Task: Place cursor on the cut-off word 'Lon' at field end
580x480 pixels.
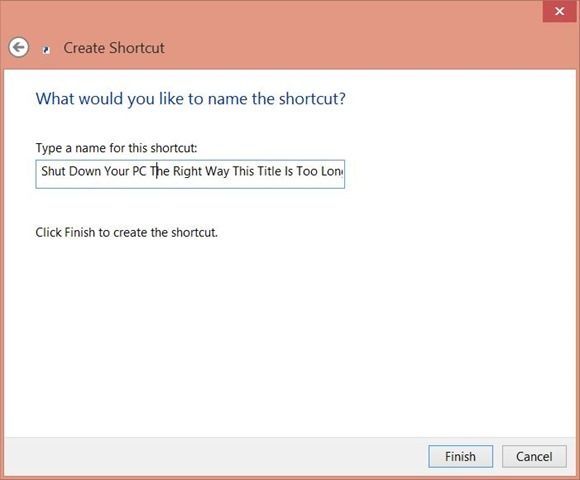Action: (x=332, y=171)
